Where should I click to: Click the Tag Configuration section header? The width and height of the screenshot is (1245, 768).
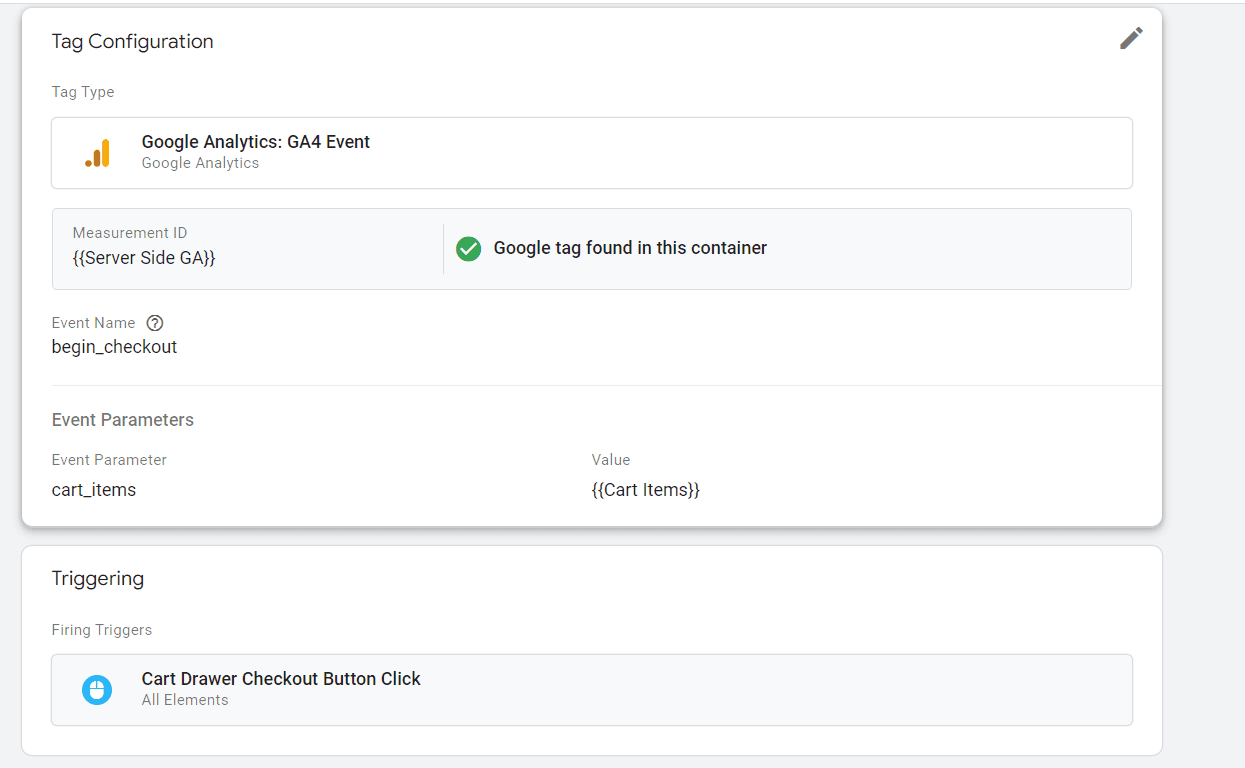(x=132, y=41)
